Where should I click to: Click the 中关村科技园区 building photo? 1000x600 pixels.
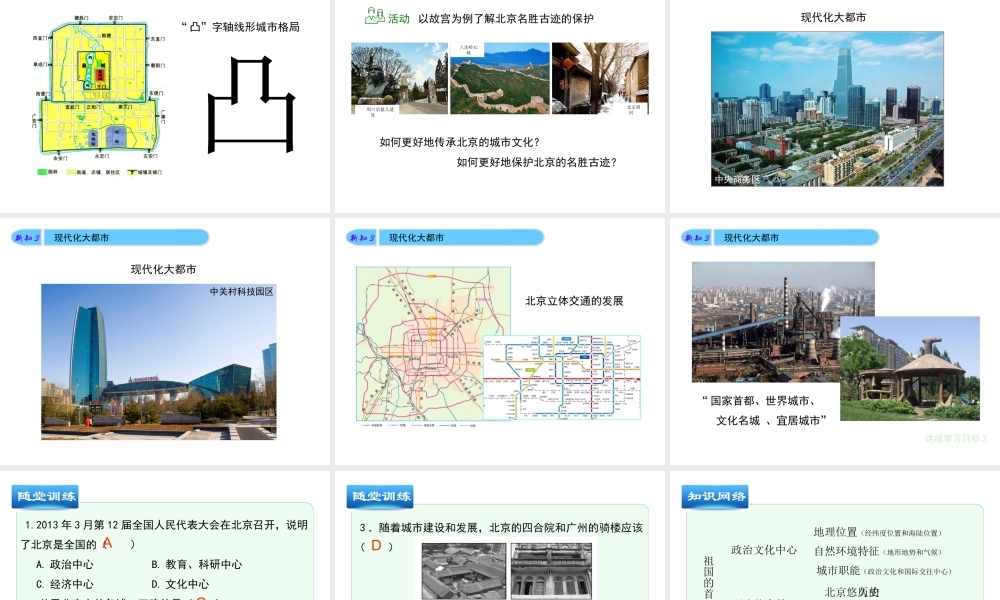tap(158, 362)
